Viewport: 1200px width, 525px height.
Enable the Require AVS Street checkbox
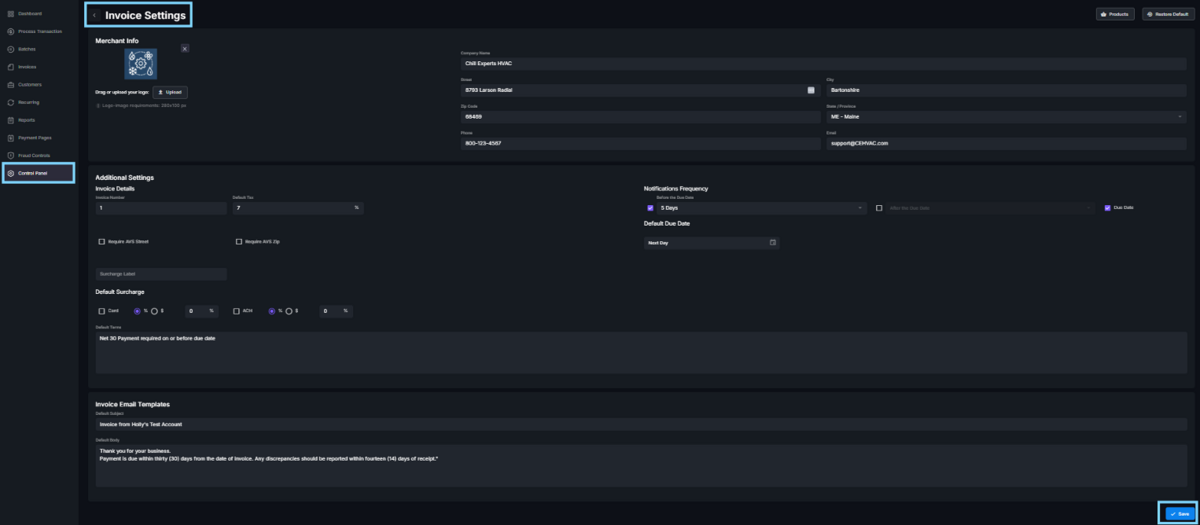click(x=101, y=242)
